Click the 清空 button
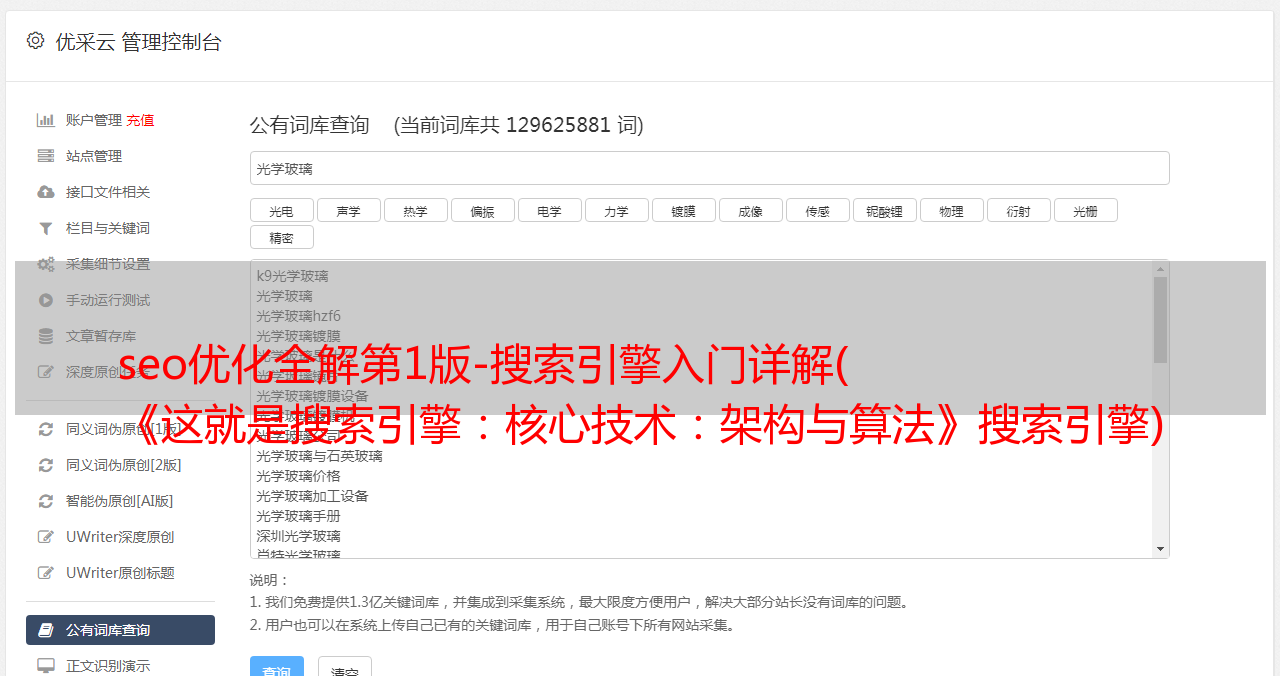The width and height of the screenshot is (1280, 676). tap(345, 666)
